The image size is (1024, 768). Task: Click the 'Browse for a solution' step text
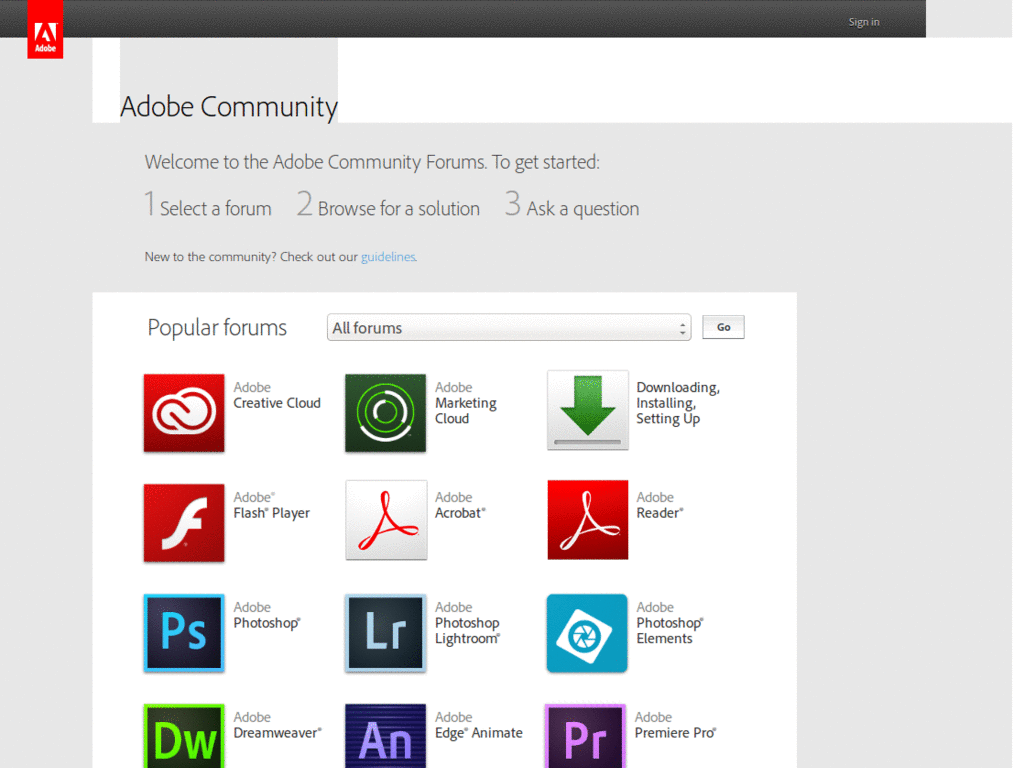click(x=398, y=208)
